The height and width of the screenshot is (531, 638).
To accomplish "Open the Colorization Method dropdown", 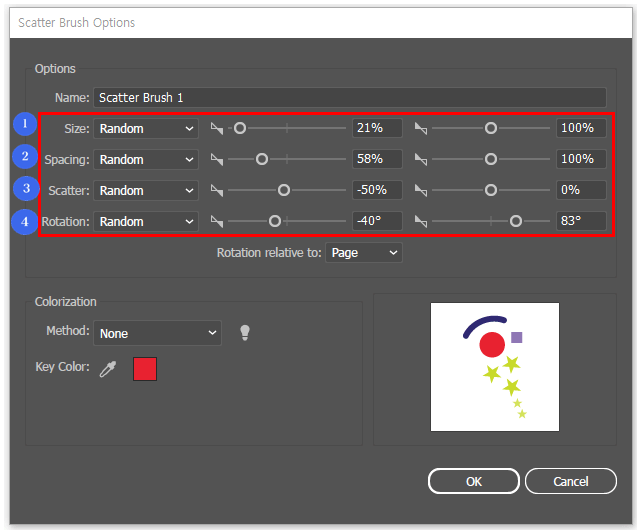I will click(157, 333).
